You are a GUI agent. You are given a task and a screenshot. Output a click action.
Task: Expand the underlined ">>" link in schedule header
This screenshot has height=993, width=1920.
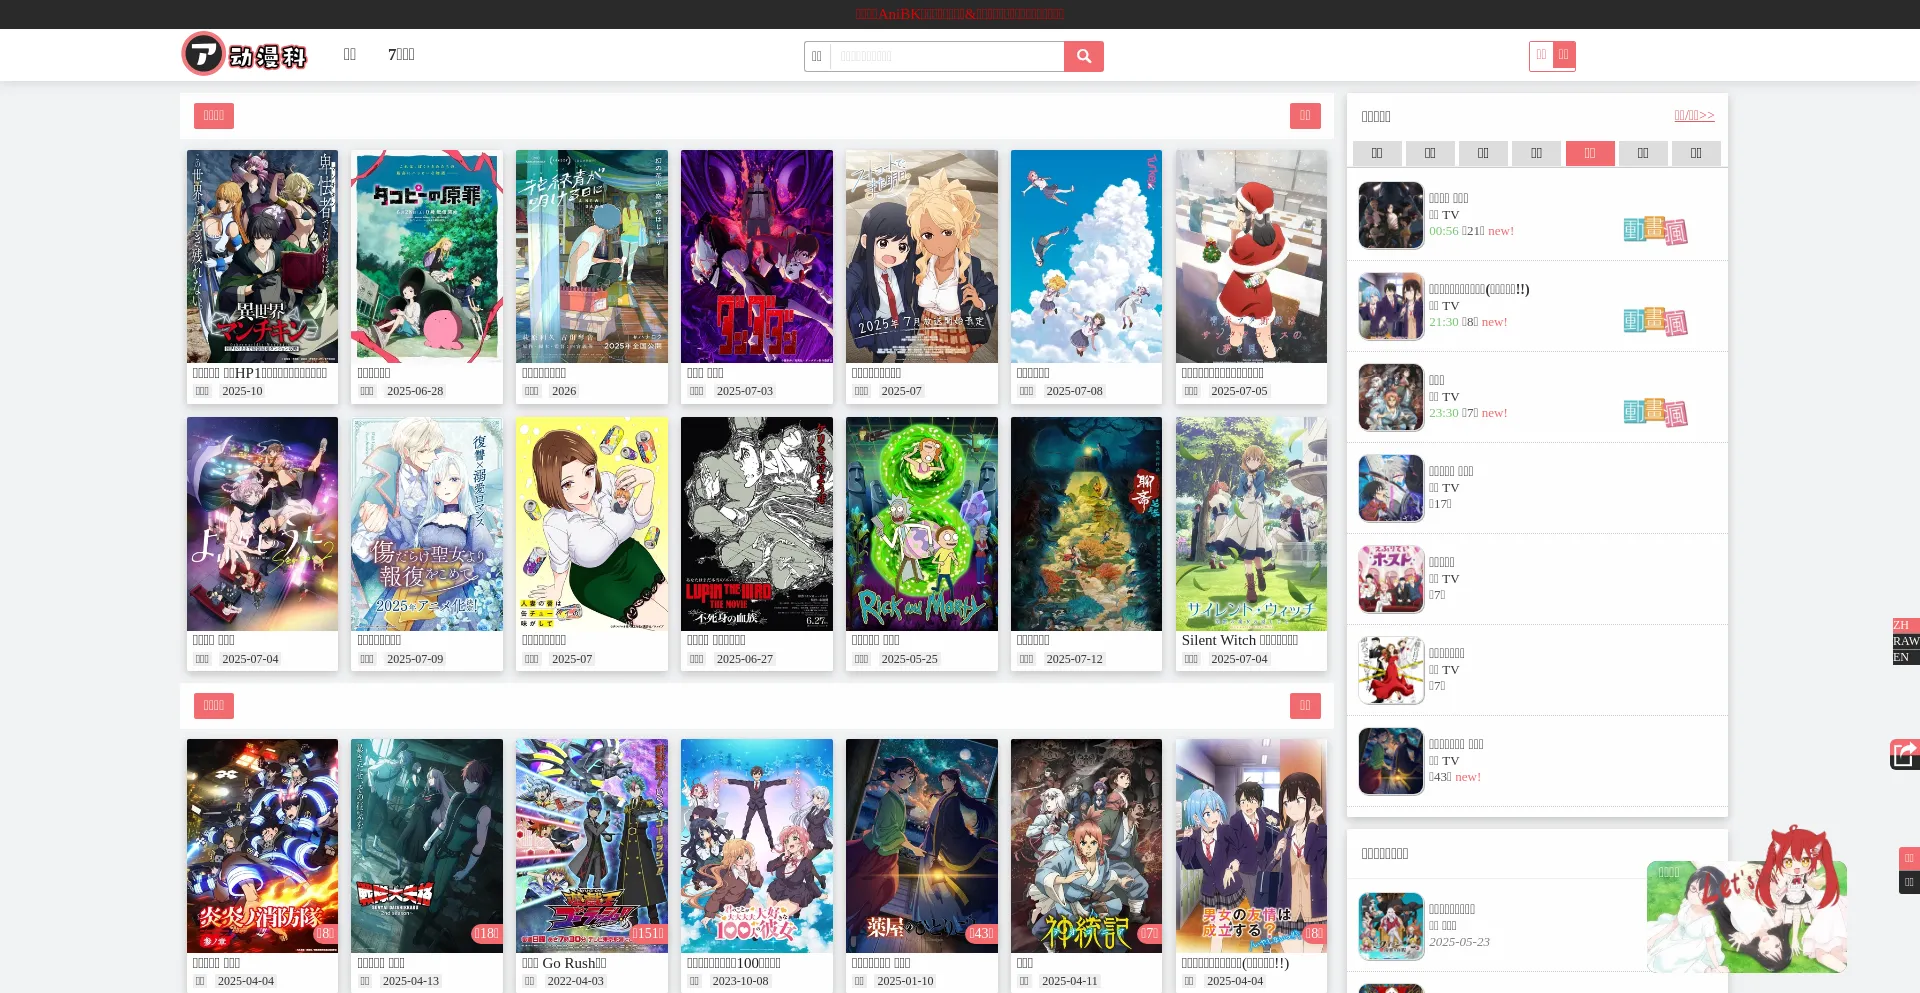point(1694,116)
